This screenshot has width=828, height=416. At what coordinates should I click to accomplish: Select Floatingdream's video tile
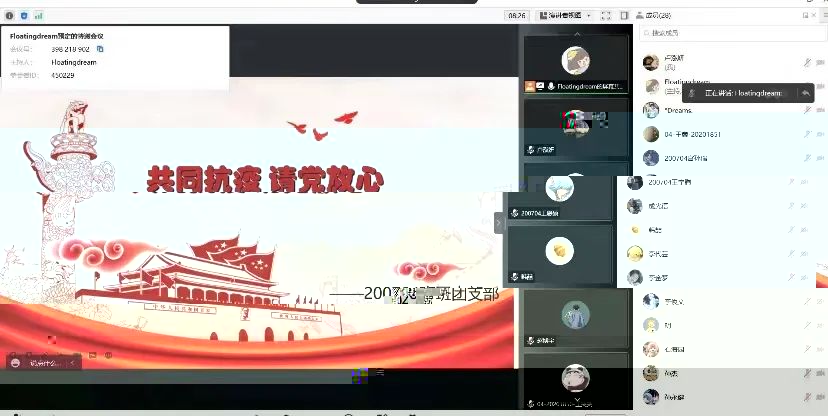click(x=575, y=64)
